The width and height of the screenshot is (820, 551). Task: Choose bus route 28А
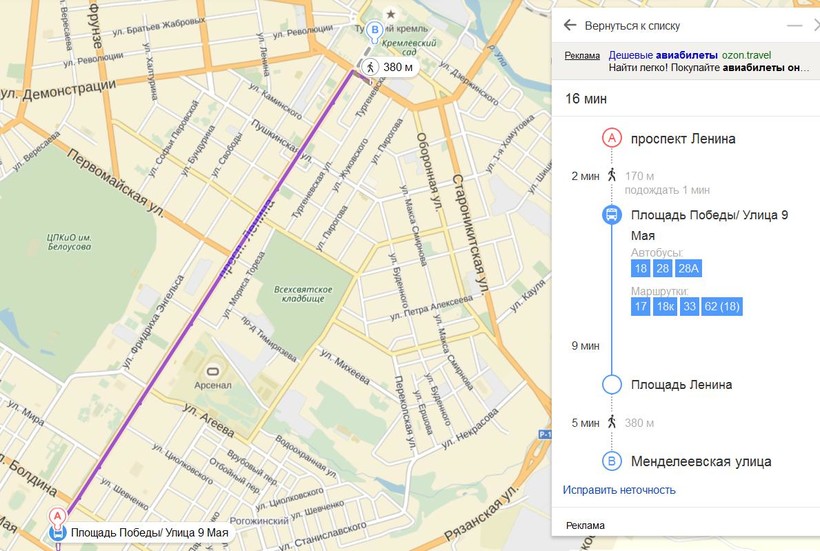click(688, 269)
